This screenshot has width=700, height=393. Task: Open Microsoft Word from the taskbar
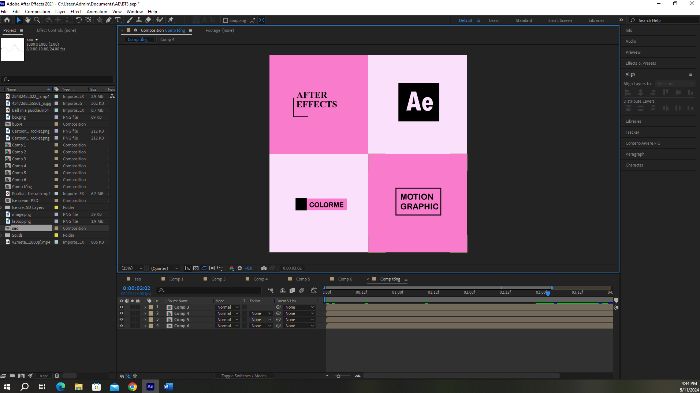[168, 387]
